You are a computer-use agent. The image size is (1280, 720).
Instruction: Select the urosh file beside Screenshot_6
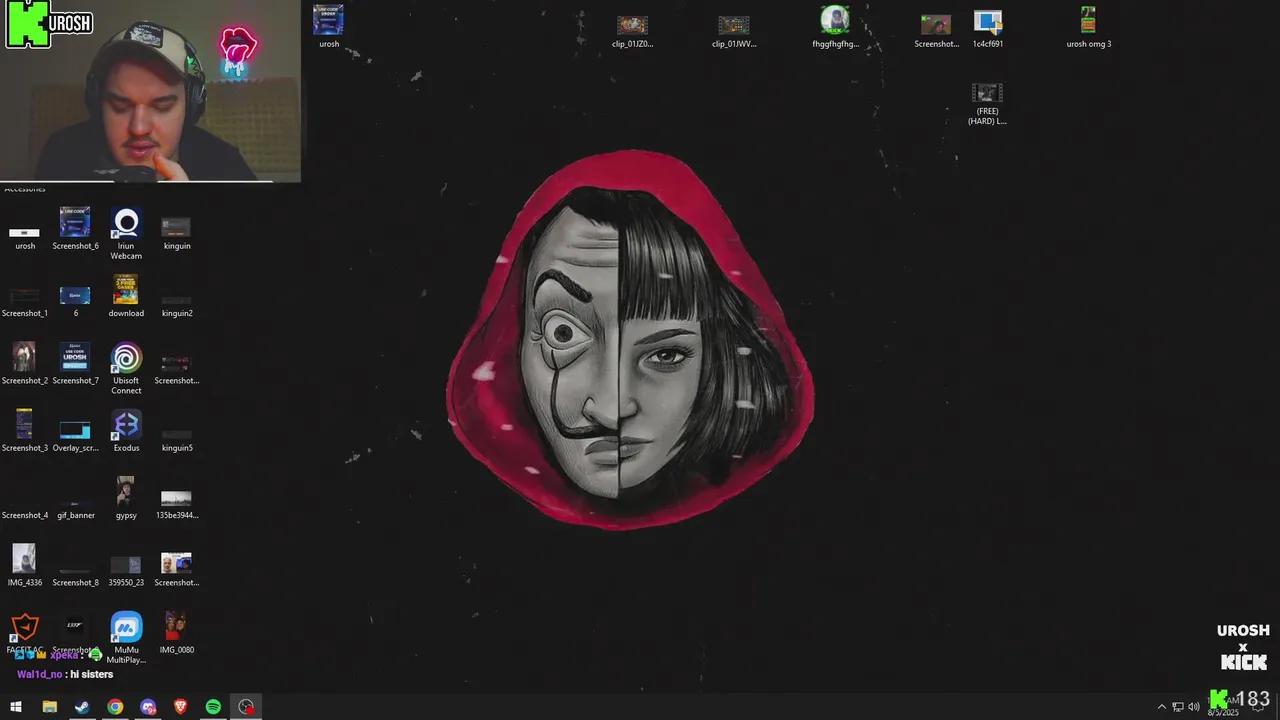click(24, 237)
